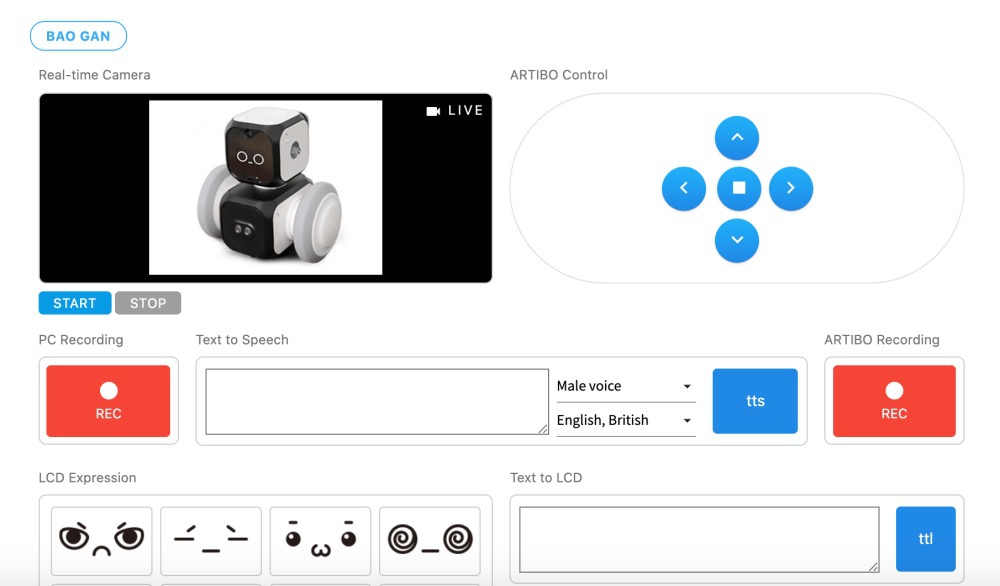Click the ARTIBO Control label
Screen dimensions: 1000x586
click(559, 75)
